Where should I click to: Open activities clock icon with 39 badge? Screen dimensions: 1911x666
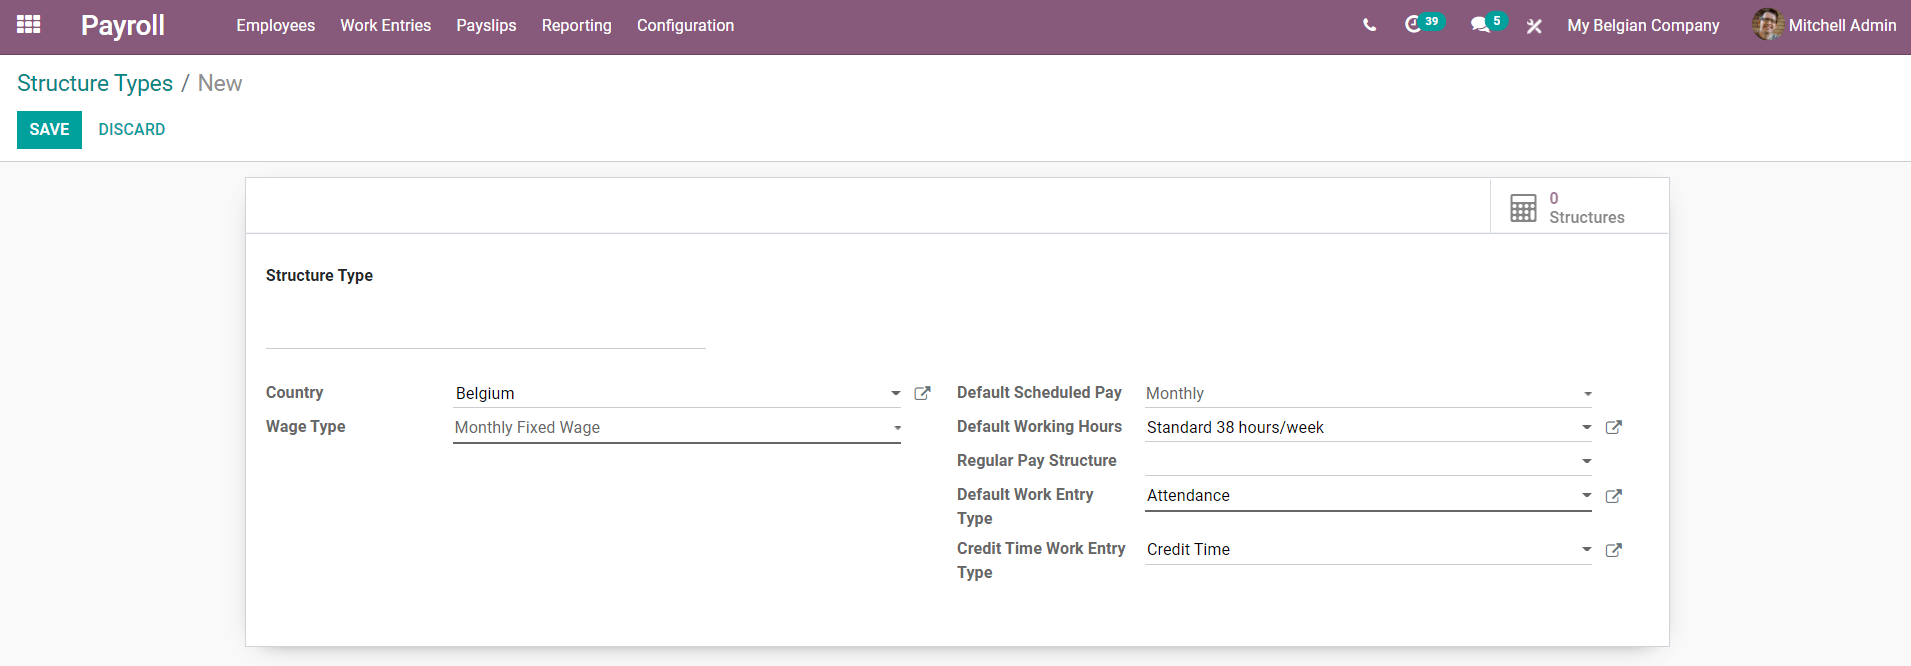pyautogui.click(x=1413, y=25)
